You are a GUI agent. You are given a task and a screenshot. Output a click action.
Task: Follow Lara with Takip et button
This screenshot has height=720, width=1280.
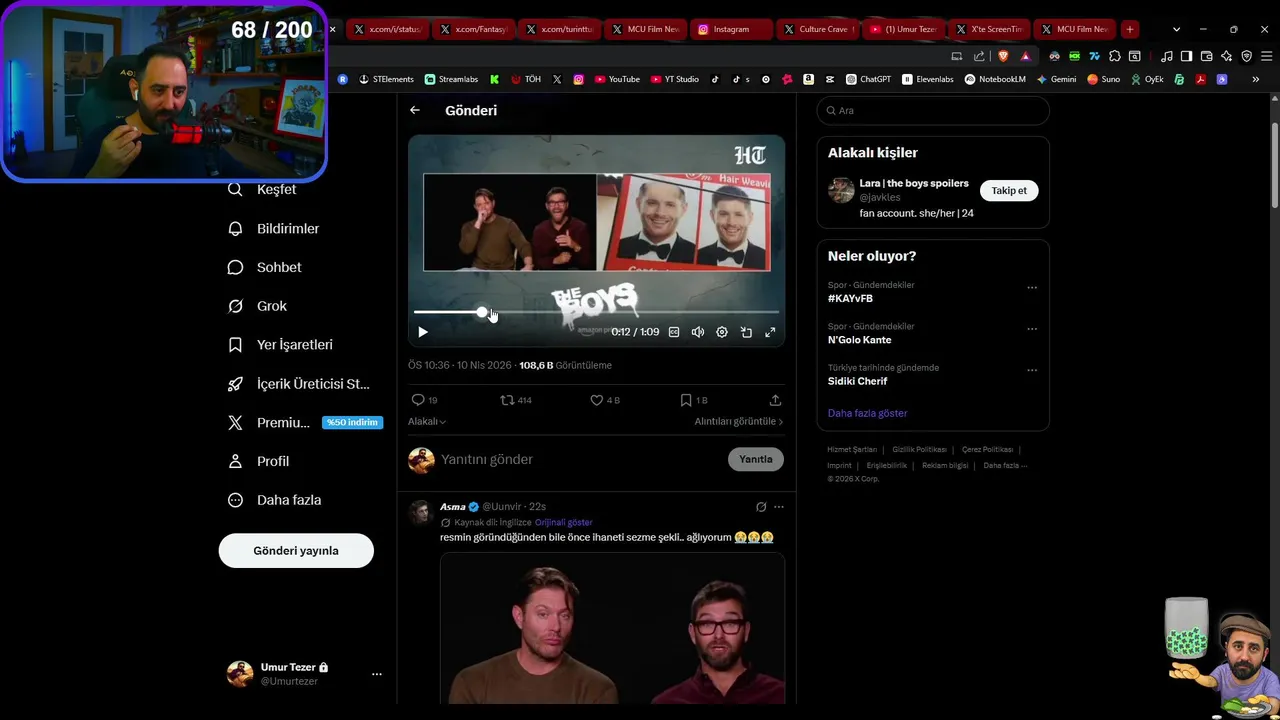click(1009, 190)
